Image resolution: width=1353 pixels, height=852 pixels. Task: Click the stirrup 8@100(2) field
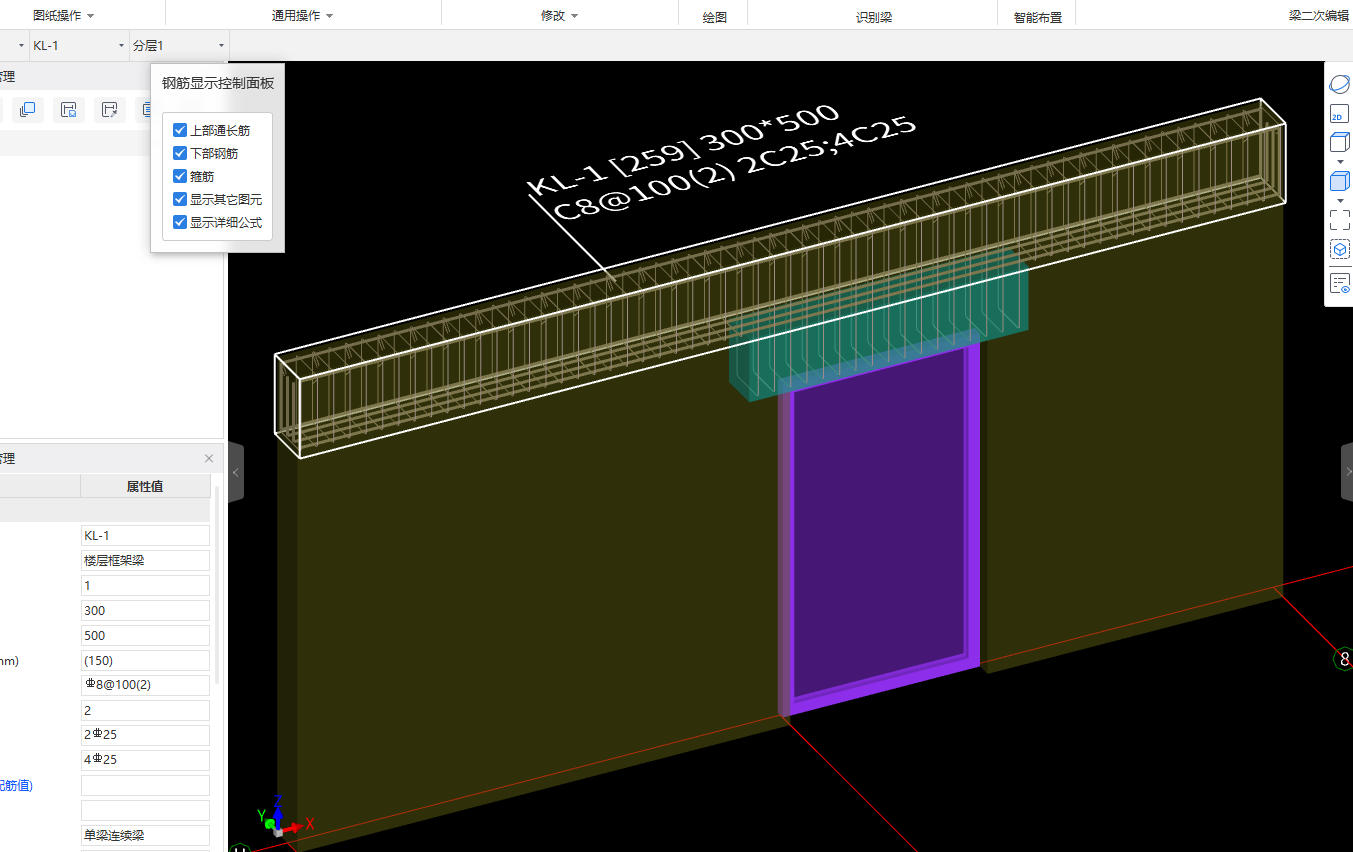[x=145, y=685]
